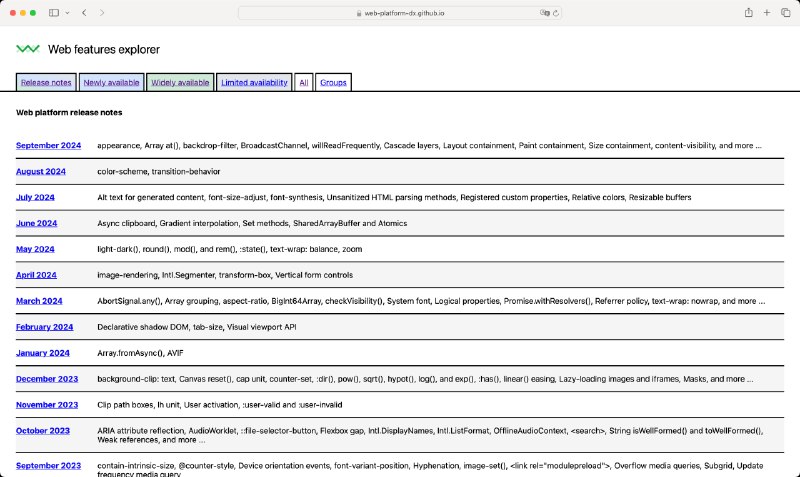Click the translate icon in address bar
The height and width of the screenshot is (477, 800).
click(544, 13)
